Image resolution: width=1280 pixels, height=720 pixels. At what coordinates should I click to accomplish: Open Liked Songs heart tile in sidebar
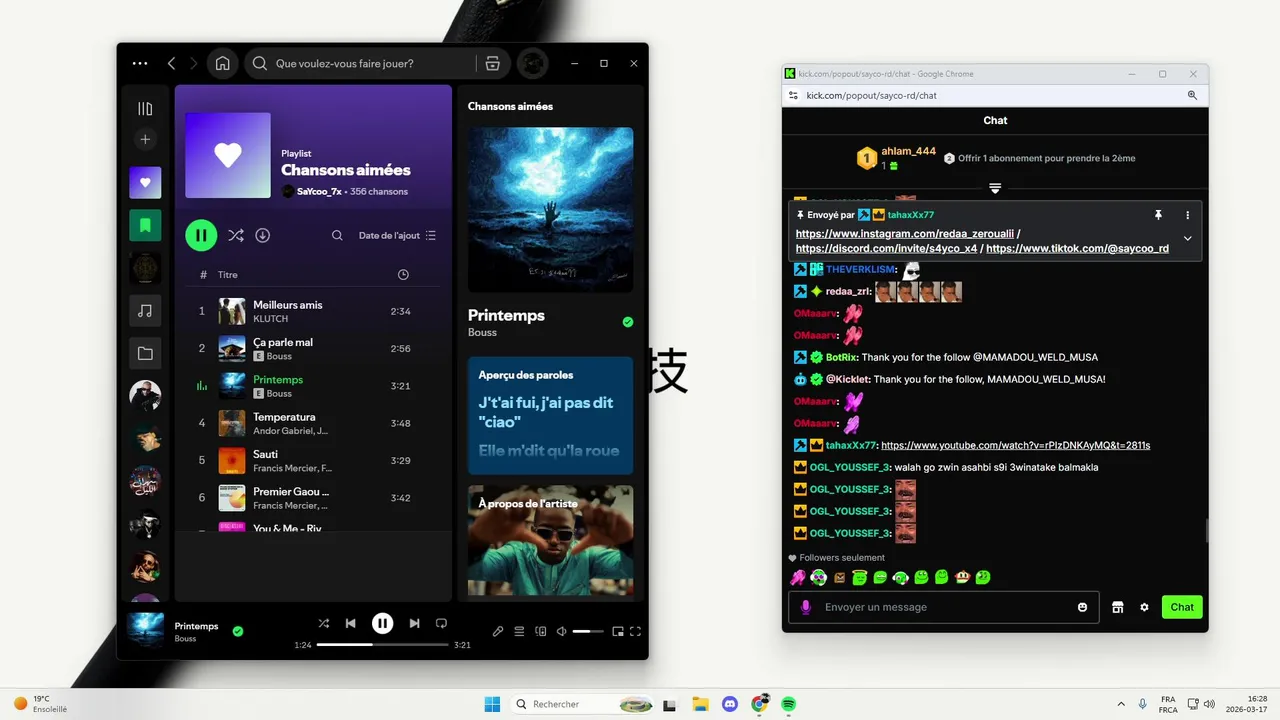coord(145,183)
